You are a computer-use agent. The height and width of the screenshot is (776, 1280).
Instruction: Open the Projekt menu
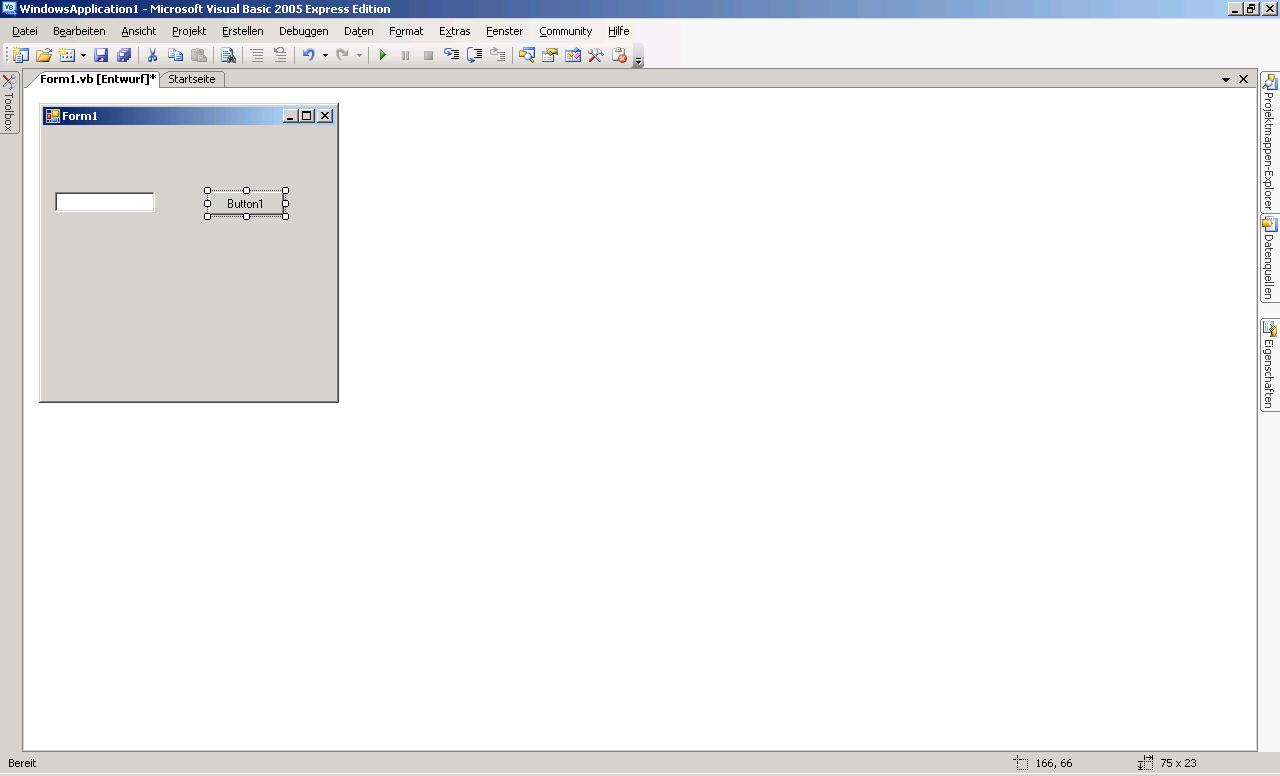(189, 31)
